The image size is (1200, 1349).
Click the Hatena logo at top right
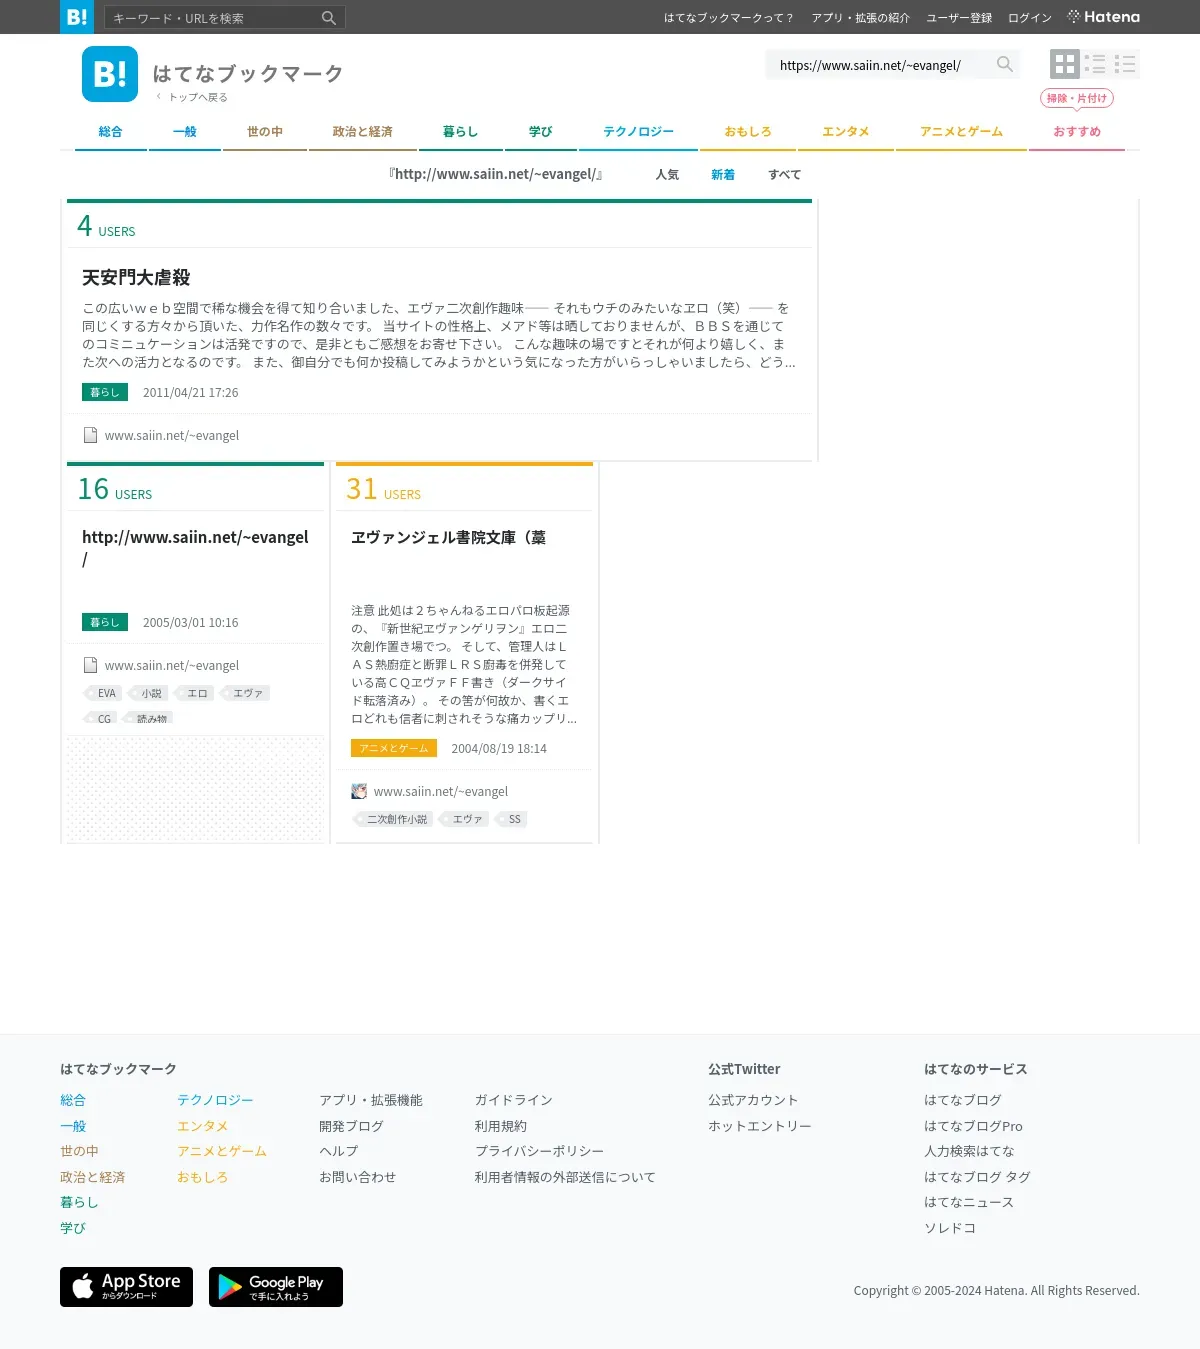click(1103, 17)
